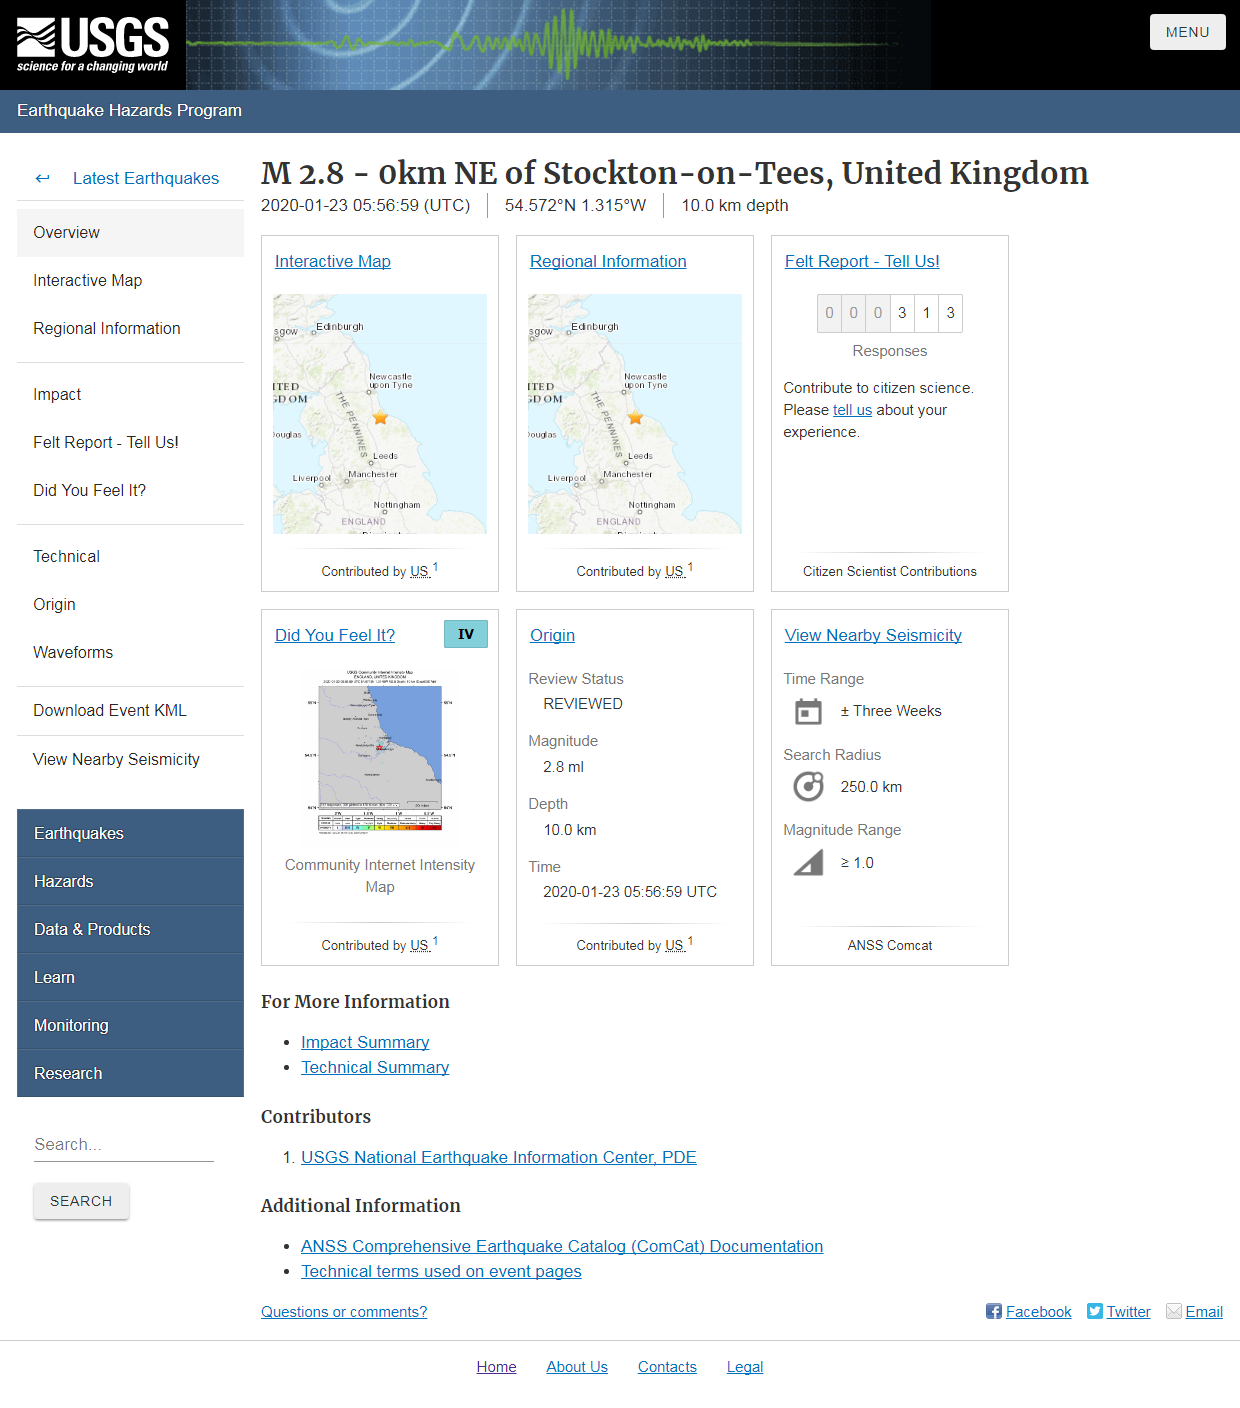Open the Impact Summary link
This screenshot has width=1240, height=1408.
365,1042
